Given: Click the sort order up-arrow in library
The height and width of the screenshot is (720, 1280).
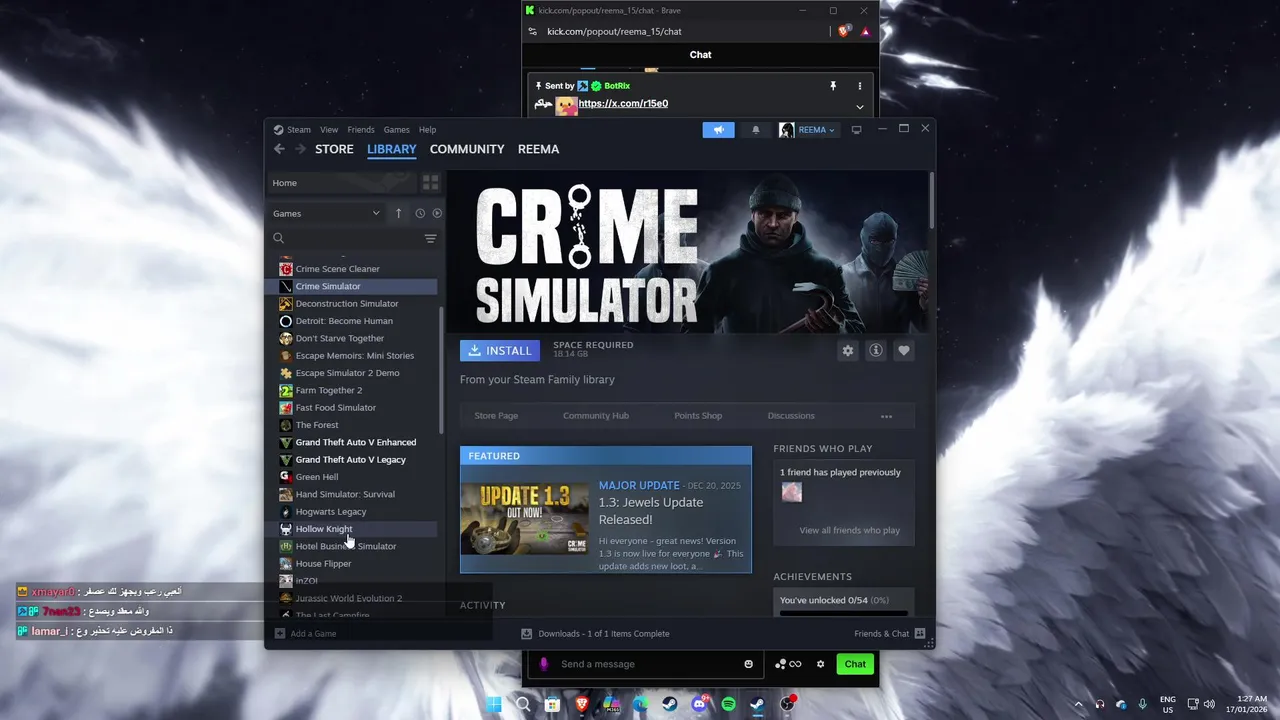Looking at the screenshot, I should click(x=398, y=213).
